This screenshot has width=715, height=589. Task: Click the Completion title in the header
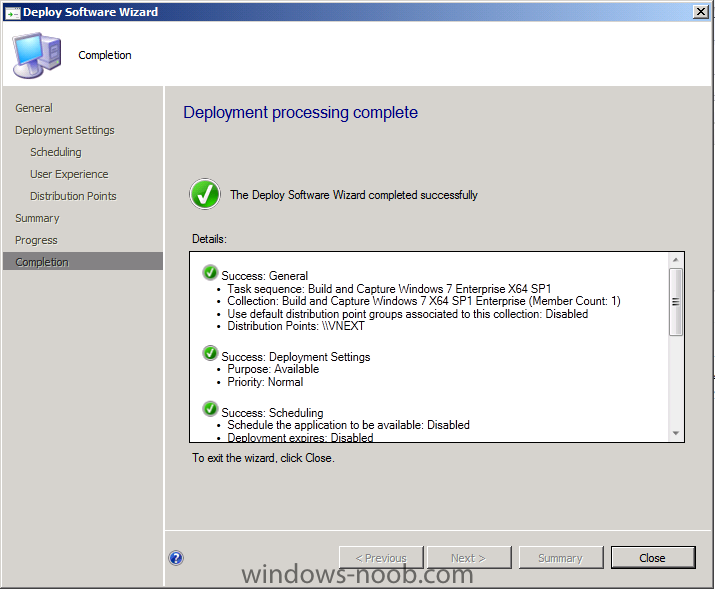(105, 55)
